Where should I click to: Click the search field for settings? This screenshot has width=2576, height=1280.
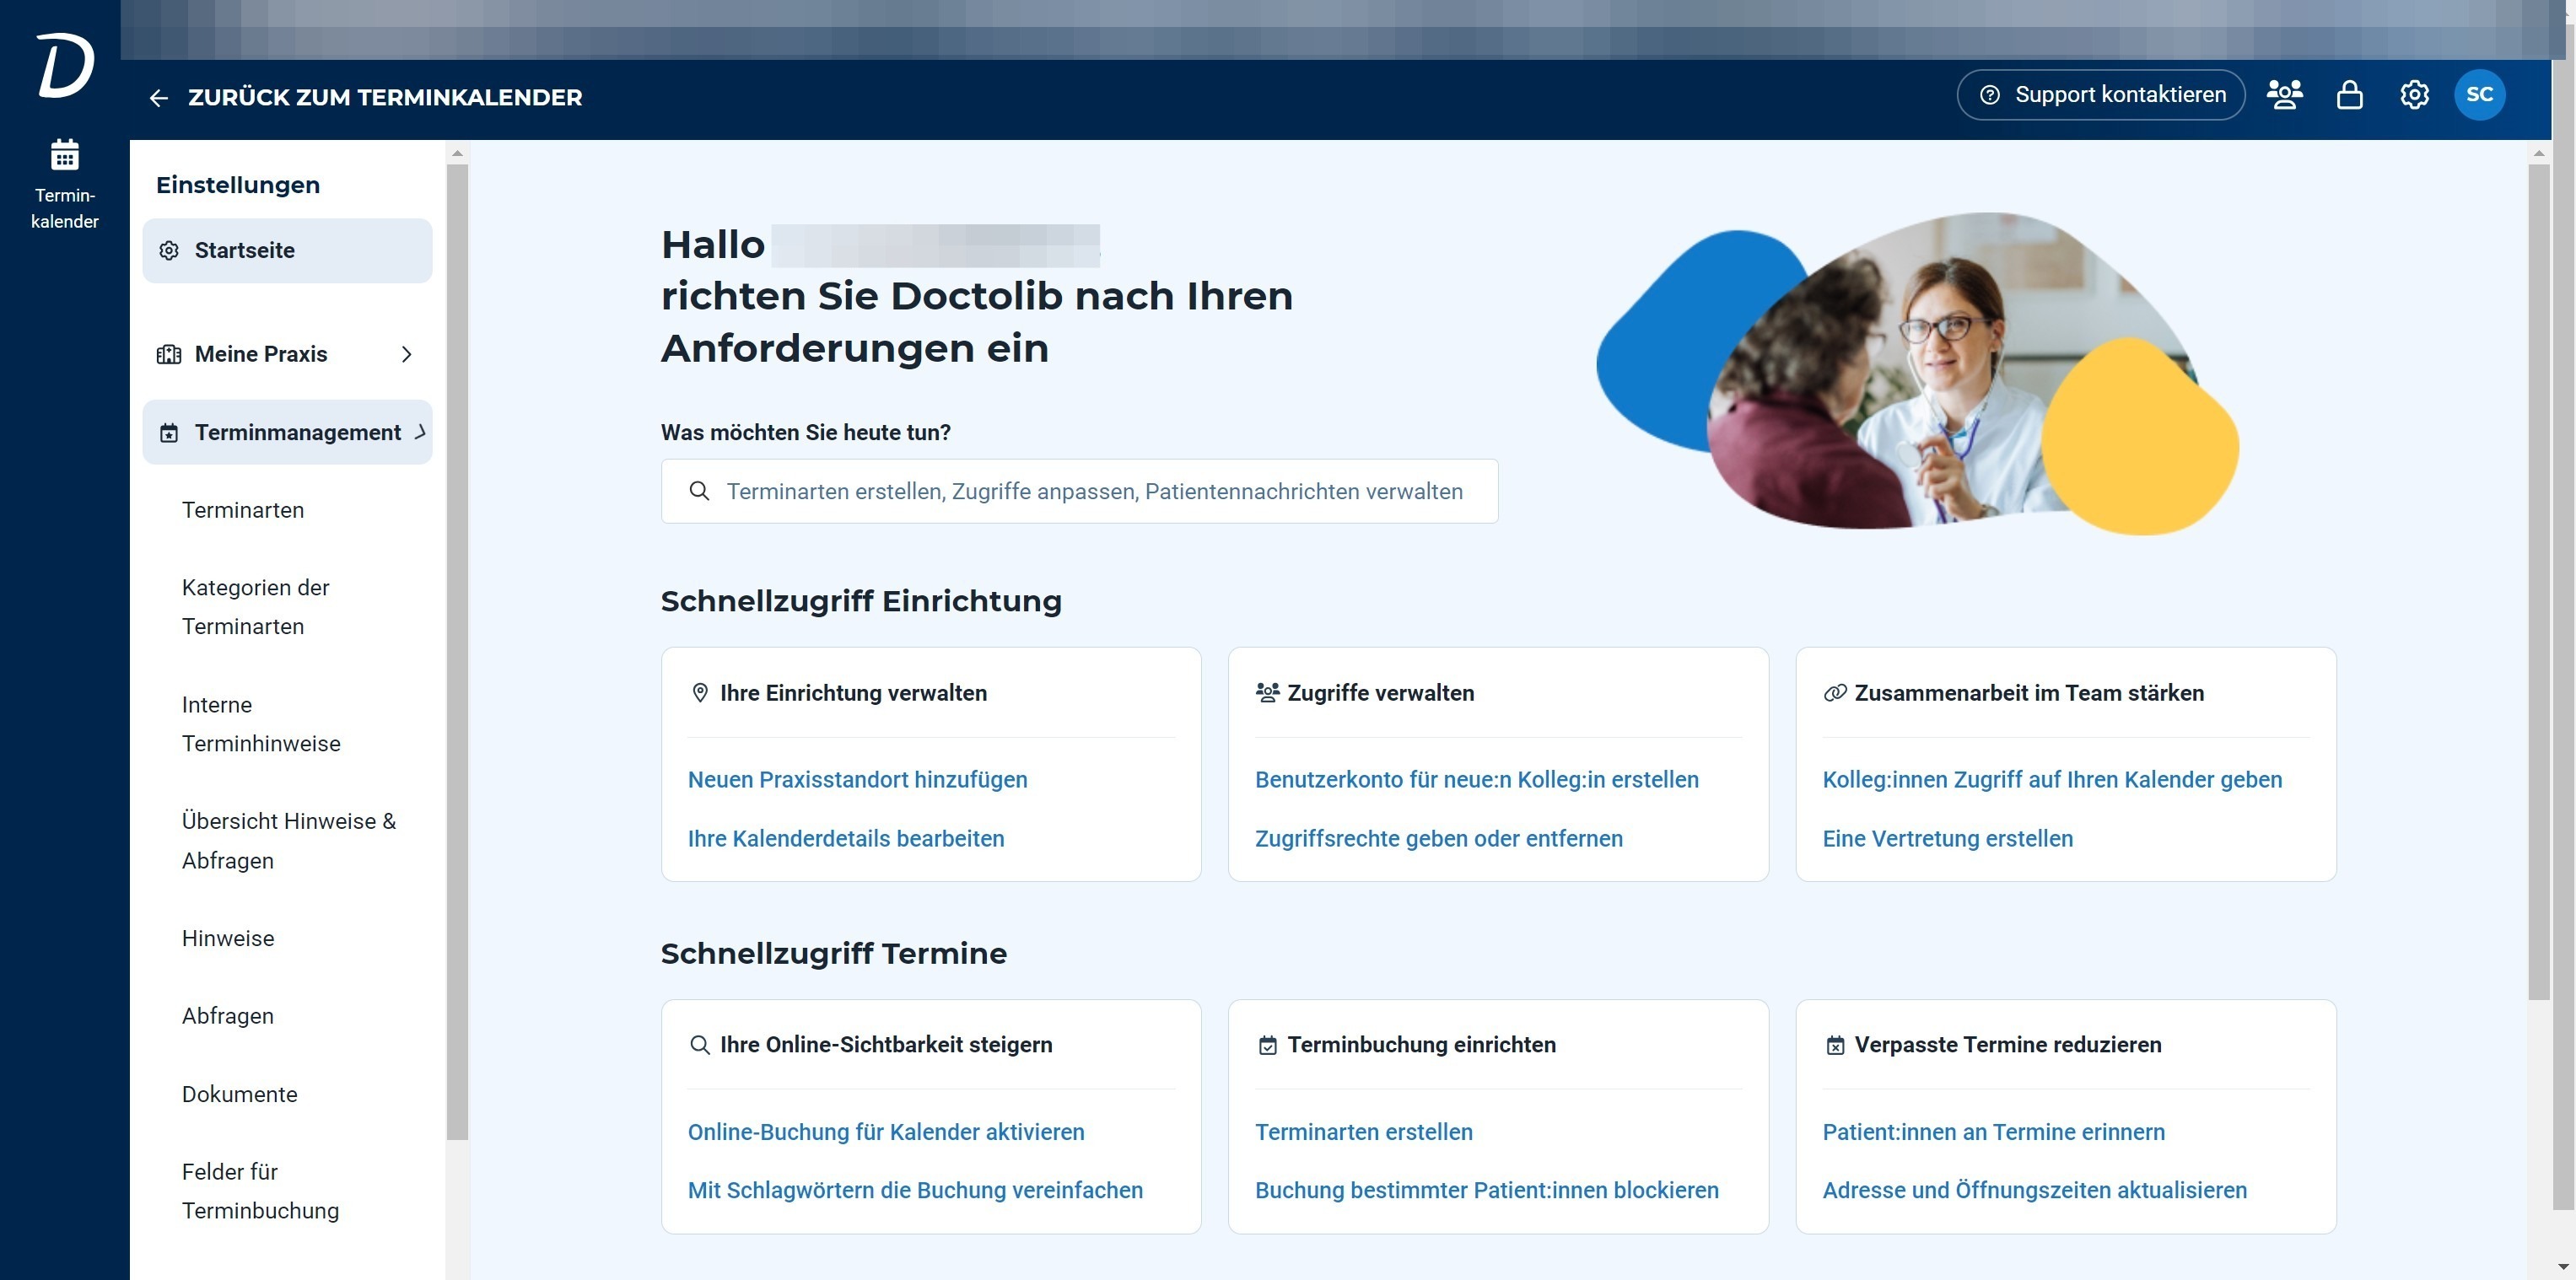coord(1079,491)
